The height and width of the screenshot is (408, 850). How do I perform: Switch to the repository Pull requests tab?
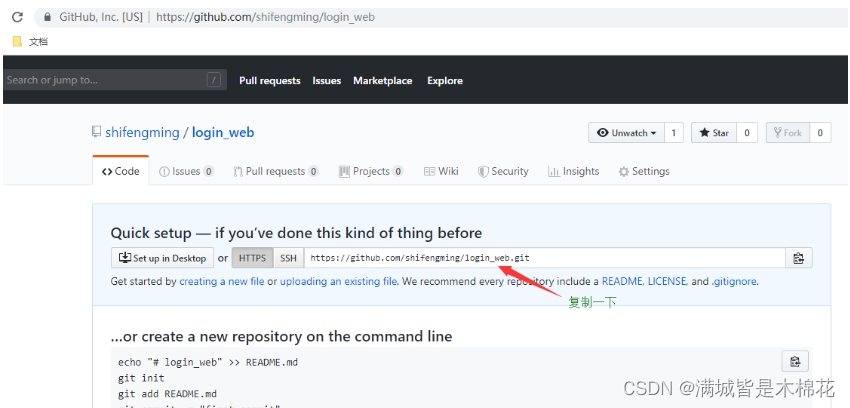[275, 171]
